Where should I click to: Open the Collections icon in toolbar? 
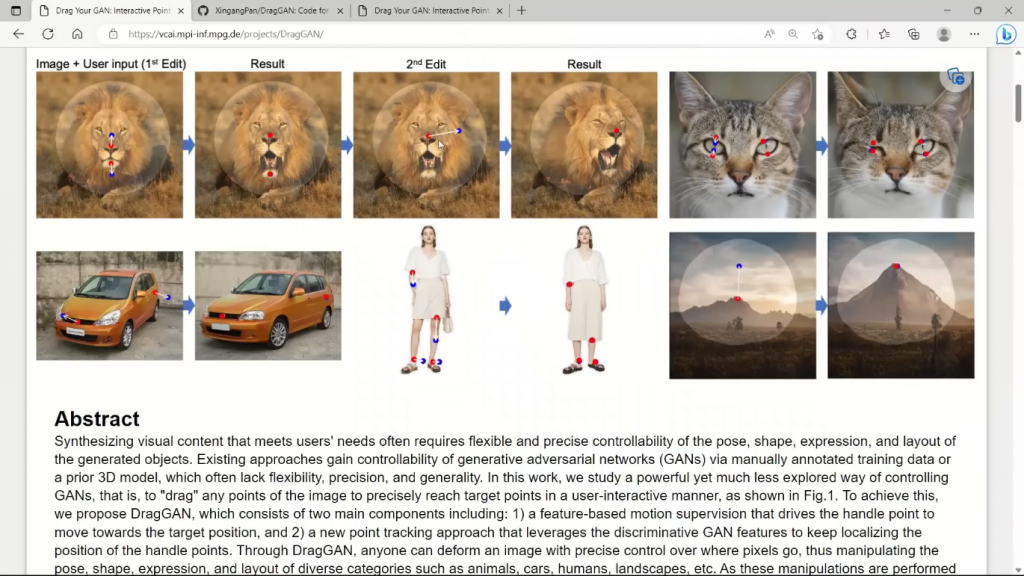tap(914, 34)
